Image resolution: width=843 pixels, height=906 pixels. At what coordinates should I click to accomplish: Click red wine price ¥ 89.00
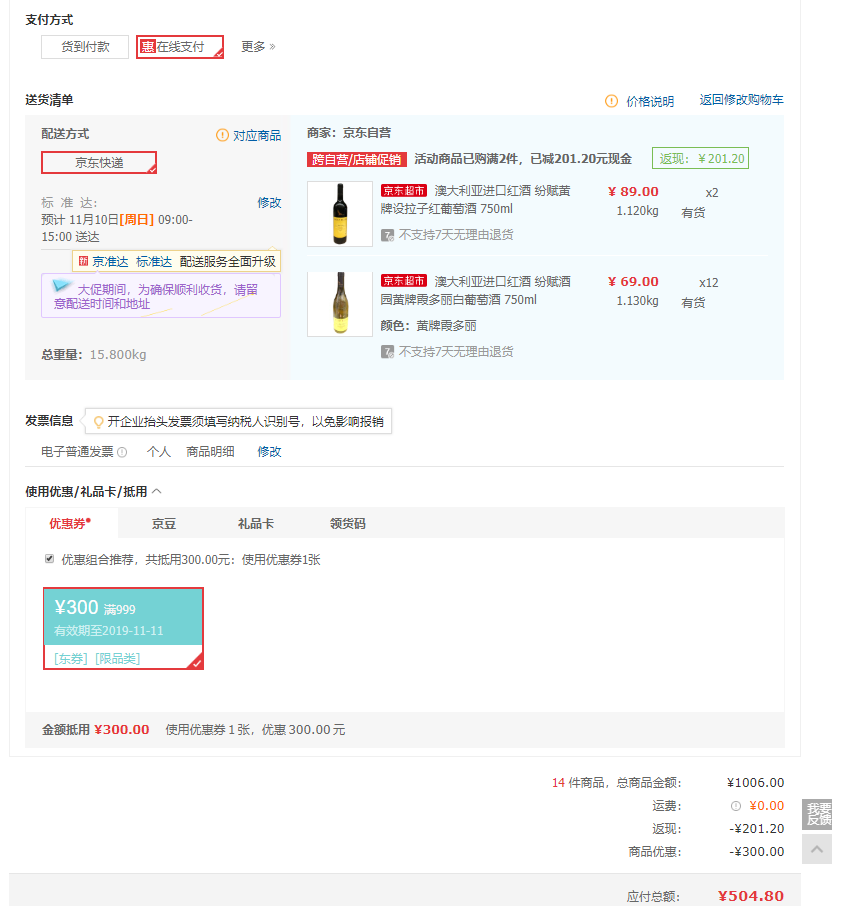[633, 191]
